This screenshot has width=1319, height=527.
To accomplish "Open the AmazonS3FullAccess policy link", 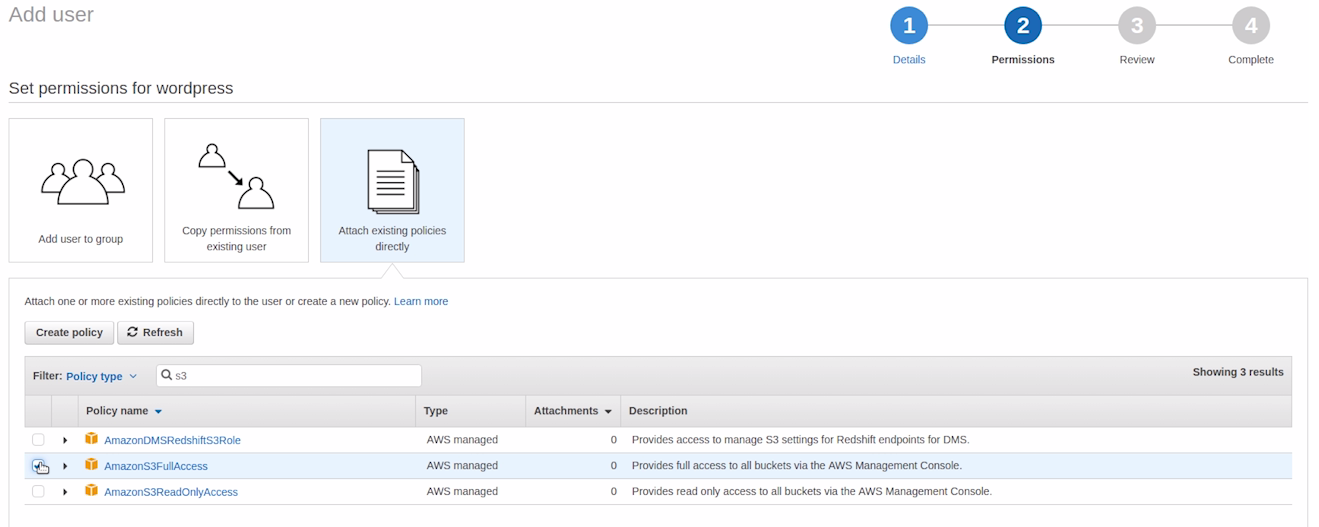I will 156,466.
